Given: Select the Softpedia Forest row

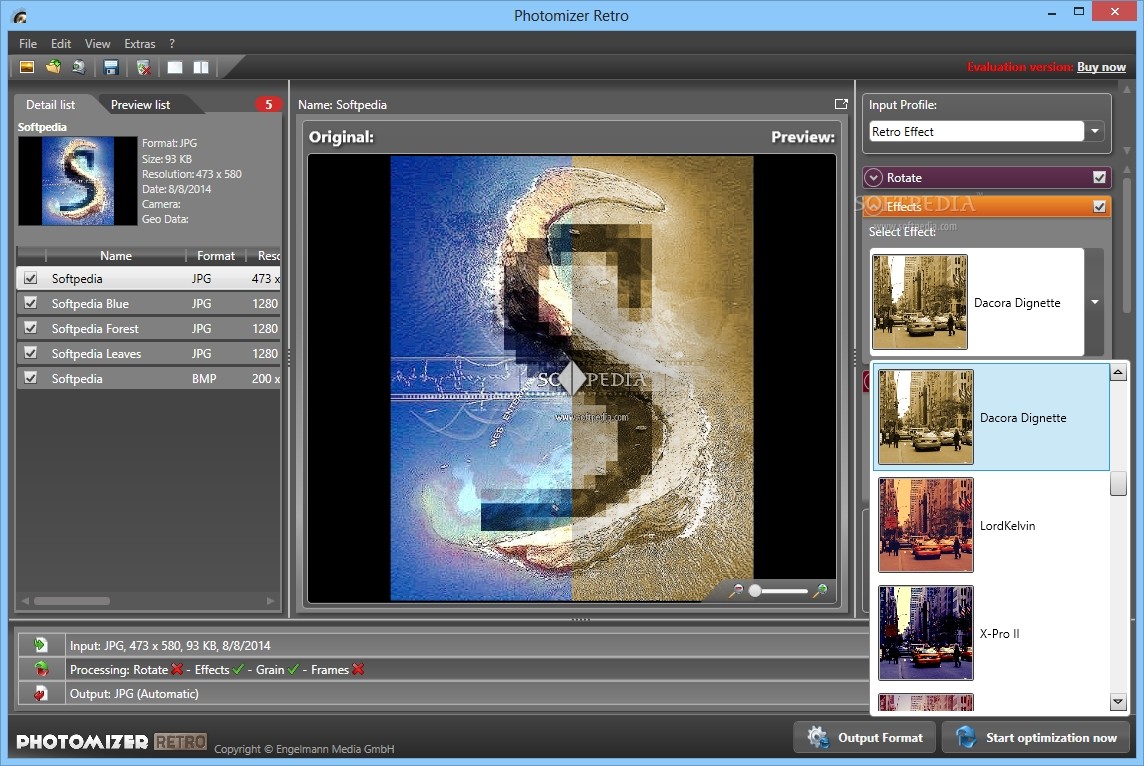Looking at the screenshot, I should pyautogui.click(x=148, y=328).
